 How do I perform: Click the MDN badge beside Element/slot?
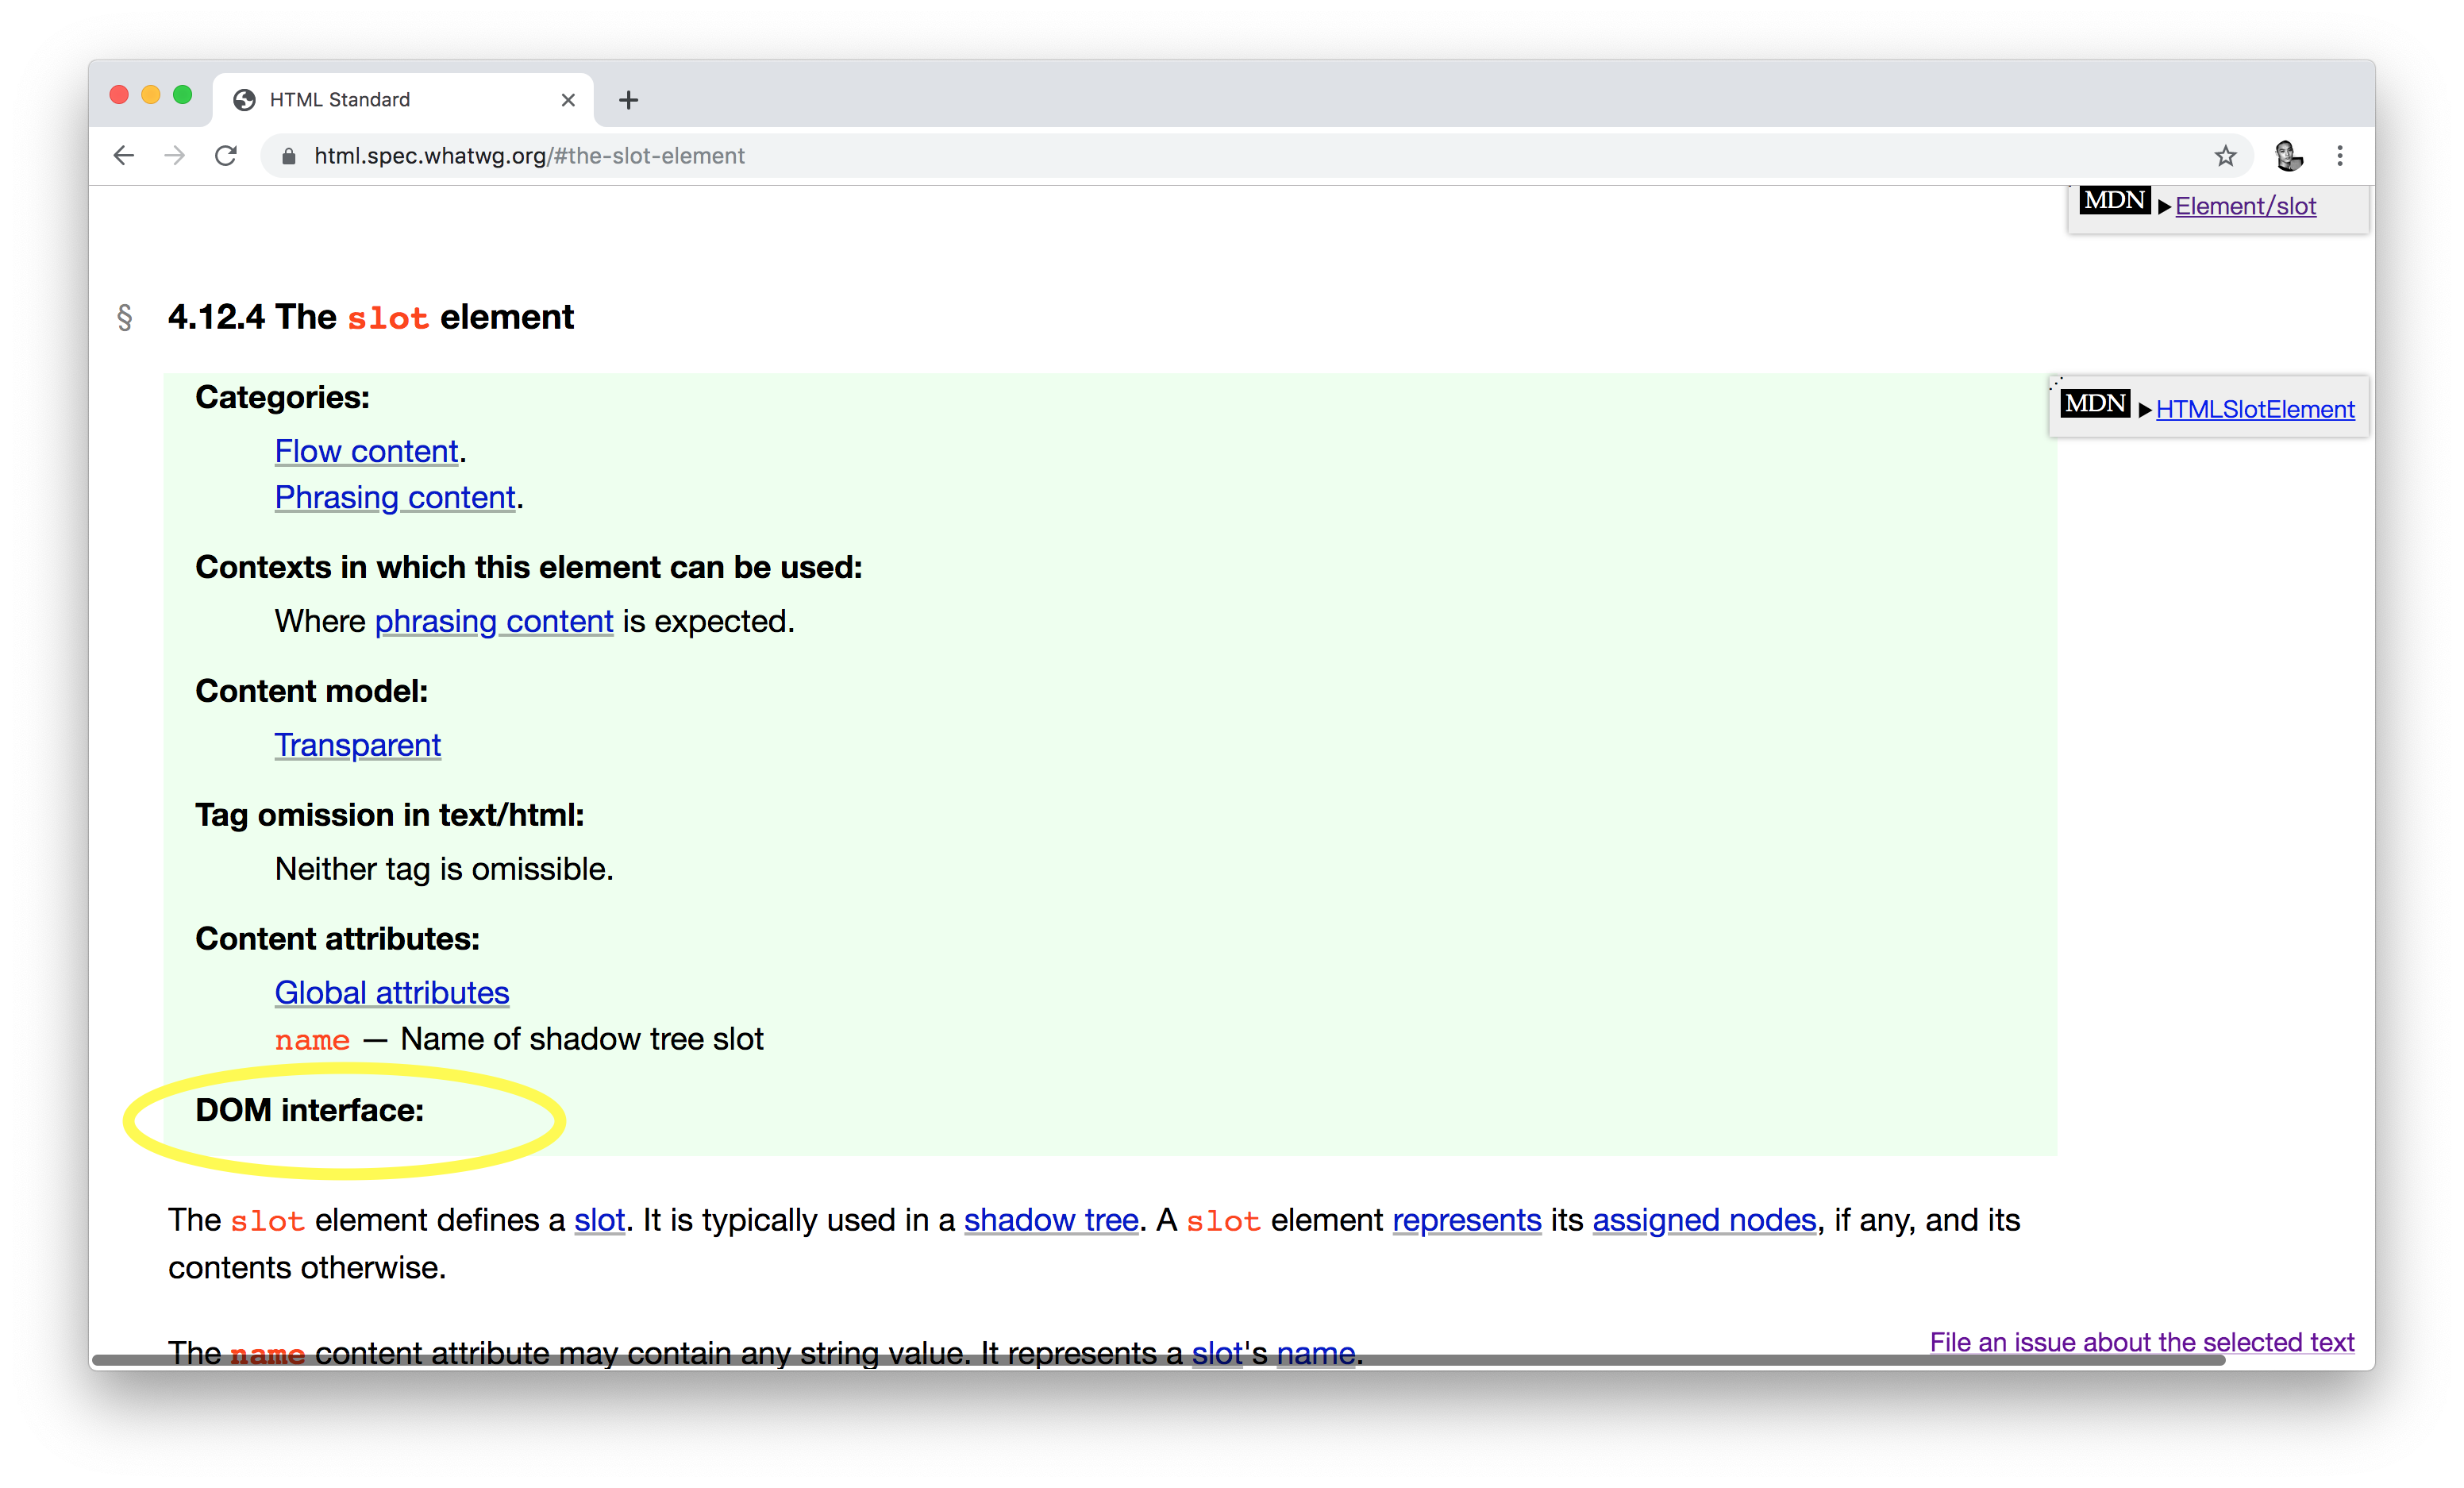tap(2114, 201)
